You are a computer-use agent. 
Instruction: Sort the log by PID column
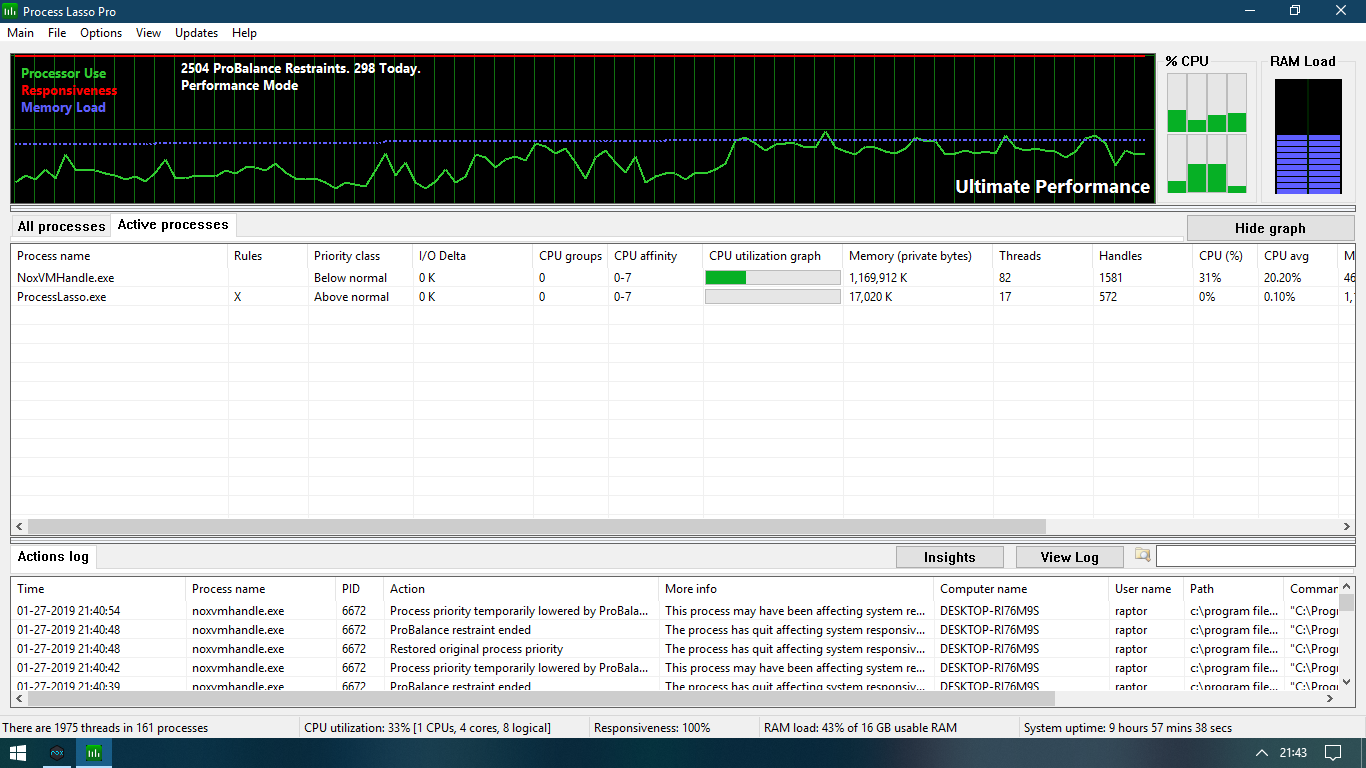(x=360, y=589)
